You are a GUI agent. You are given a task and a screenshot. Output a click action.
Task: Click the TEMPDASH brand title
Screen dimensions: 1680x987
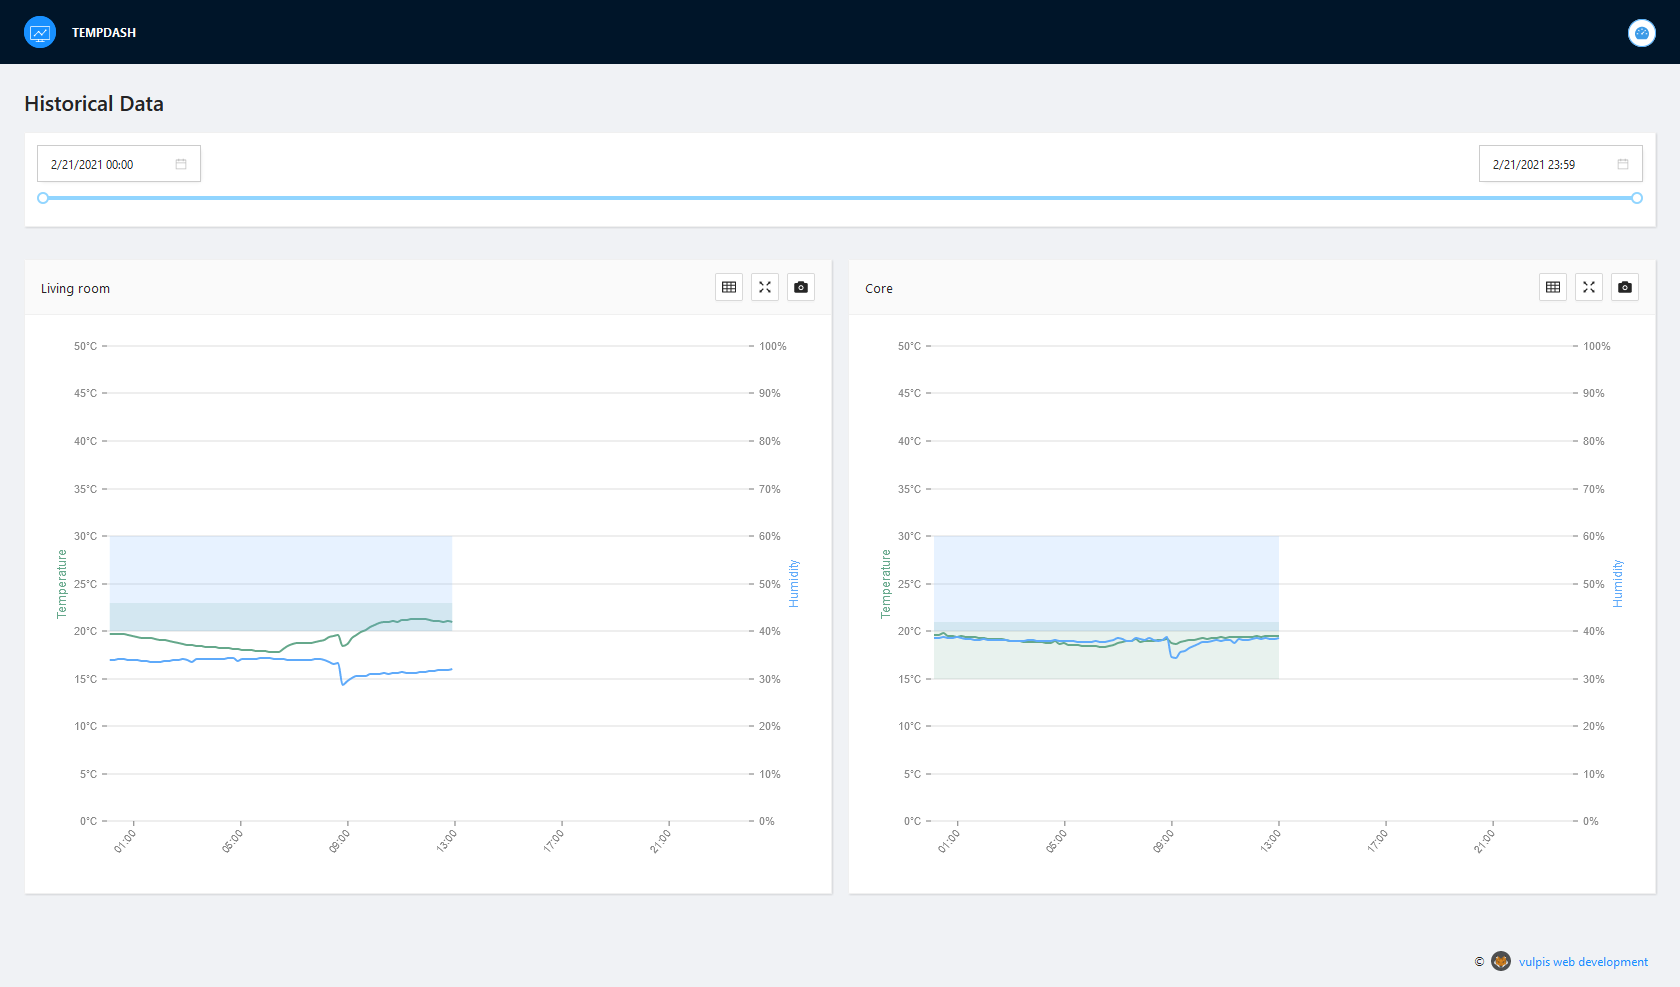point(104,33)
